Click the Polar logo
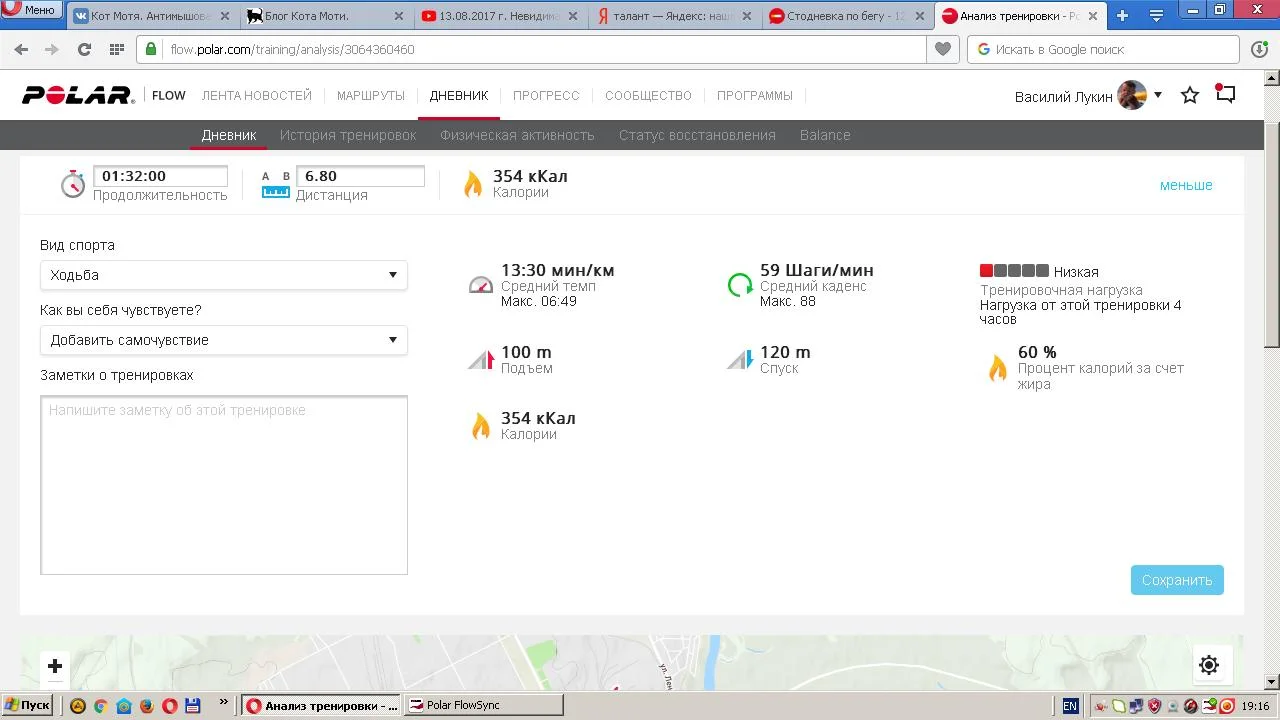1280x720 pixels. [77, 95]
